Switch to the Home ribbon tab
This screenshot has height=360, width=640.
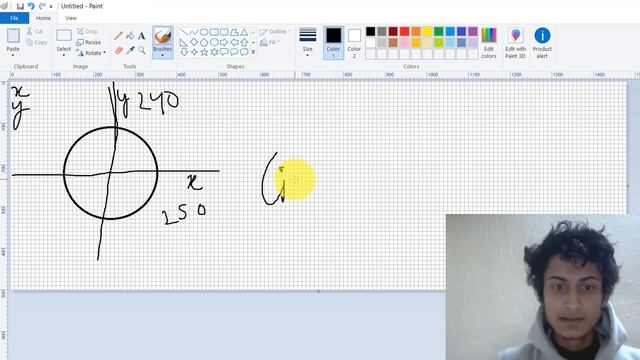pos(43,18)
